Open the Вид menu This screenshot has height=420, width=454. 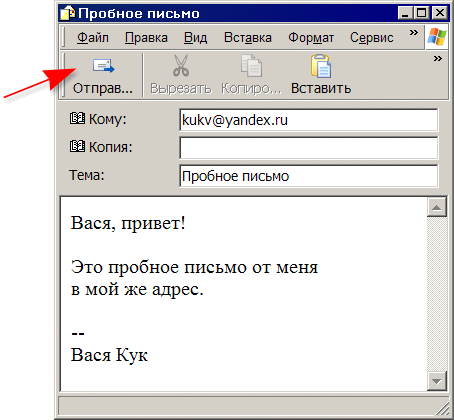[x=195, y=37]
